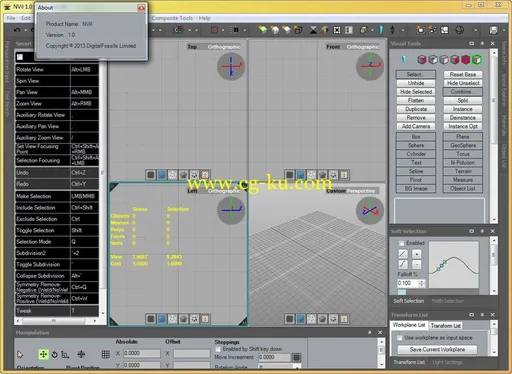This screenshot has height=374, width=512.
Task: Click the save disk icon in the toolbar
Action: [x=494, y=30]
